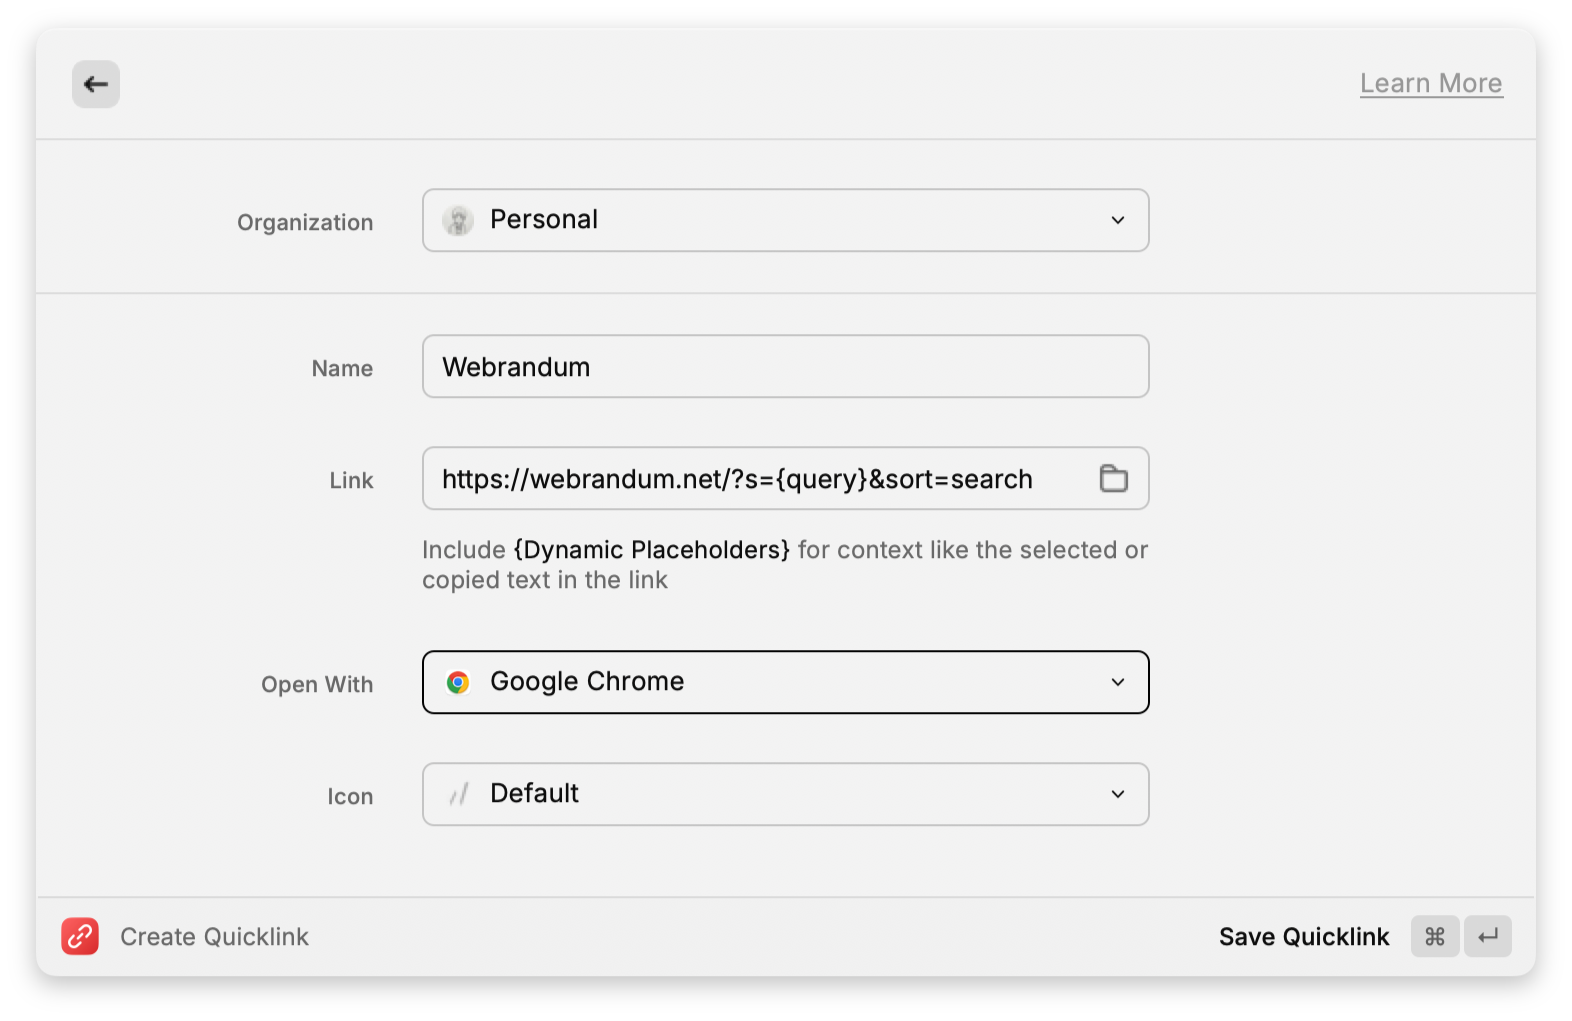Click the folder icon in Link field
The image size is (1572, 1021).
pyautogui.click(x=1113, y=479)
